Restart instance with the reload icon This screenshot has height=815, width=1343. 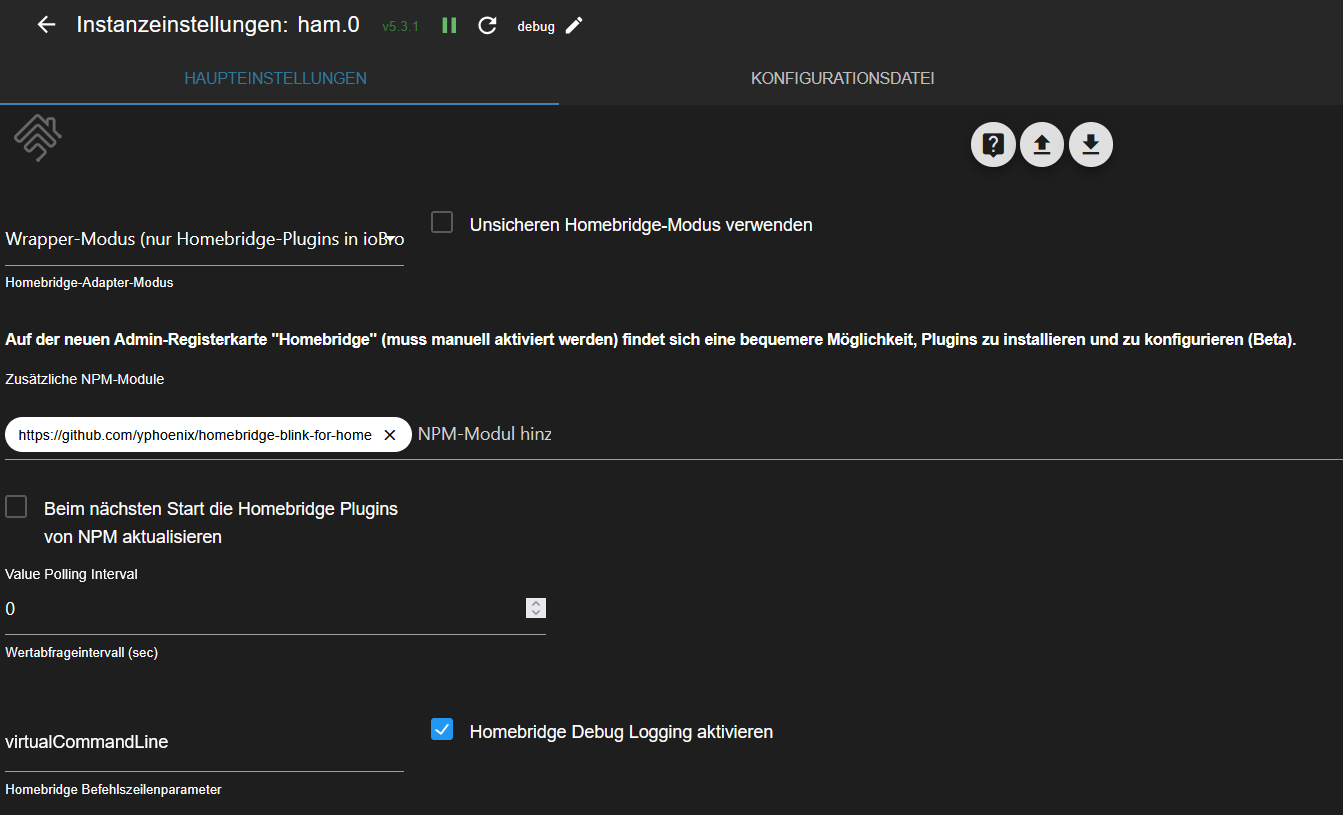point(487,26)
